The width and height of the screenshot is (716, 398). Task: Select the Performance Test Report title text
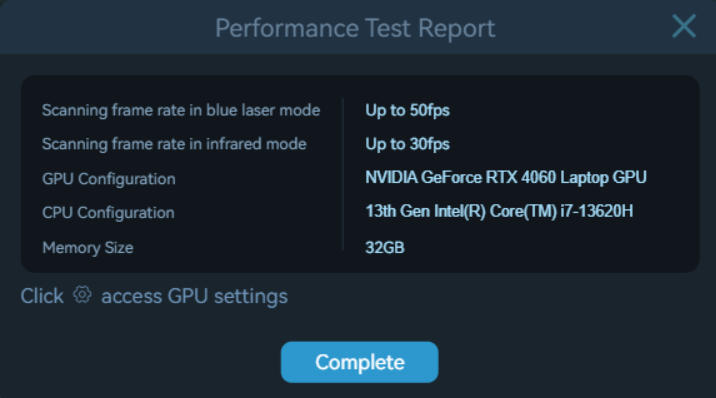click(x=355, y=28)
